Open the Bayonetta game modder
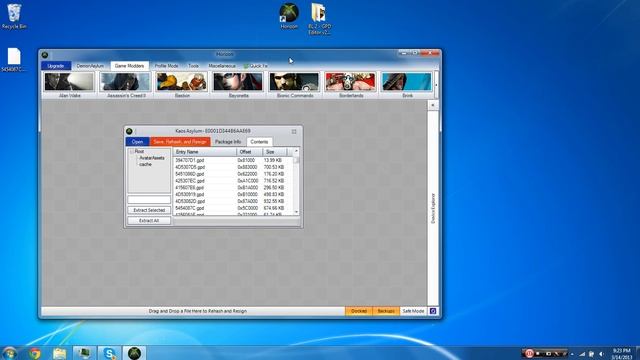 (x=238, y=85)
